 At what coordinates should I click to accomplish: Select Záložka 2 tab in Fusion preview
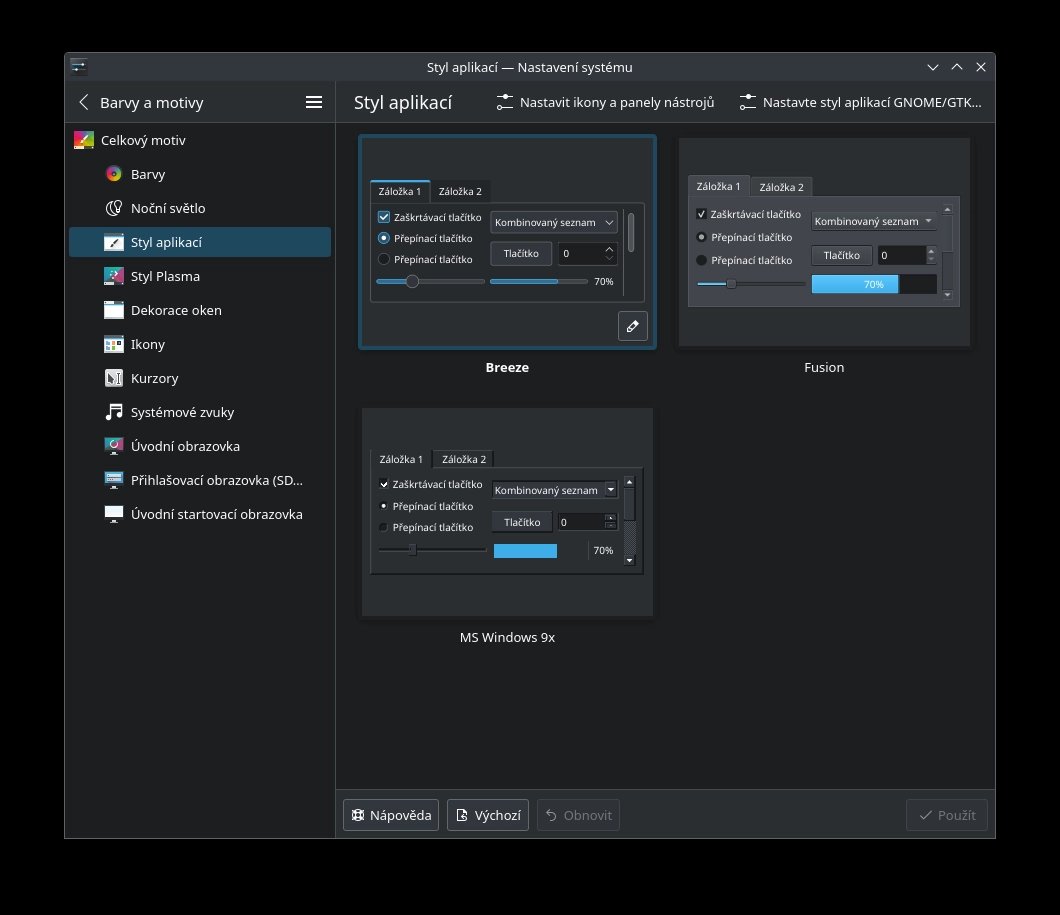pos(781,187)
